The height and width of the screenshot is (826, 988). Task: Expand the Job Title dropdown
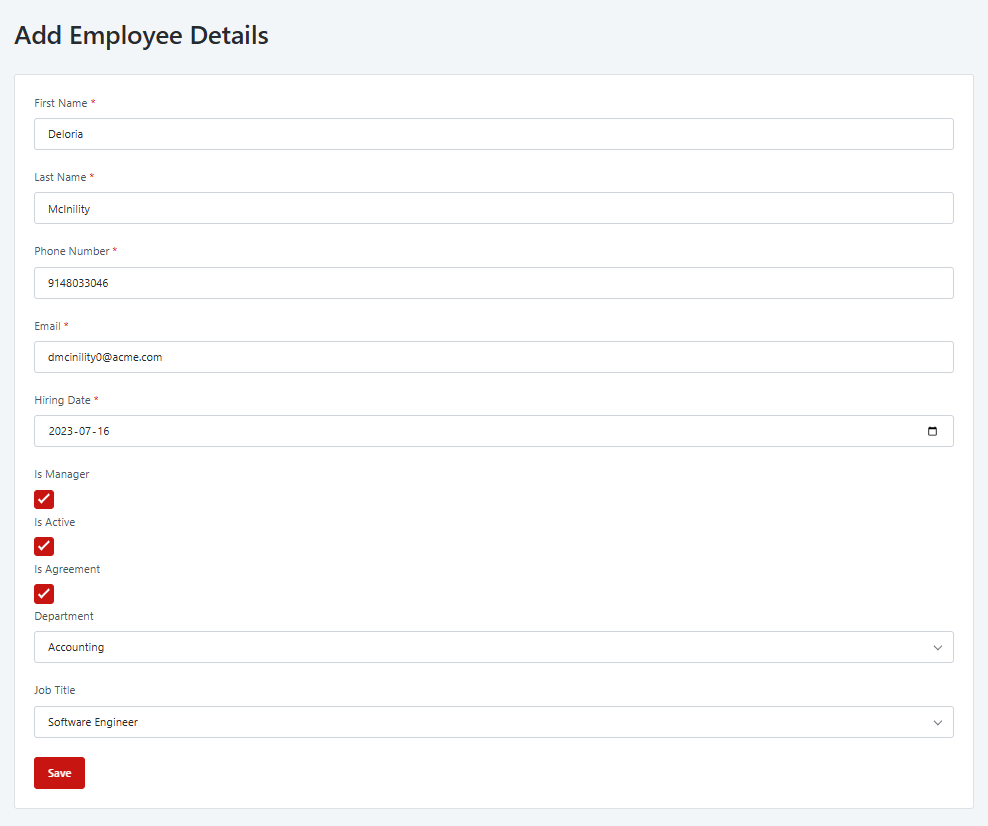pos(493,722)
